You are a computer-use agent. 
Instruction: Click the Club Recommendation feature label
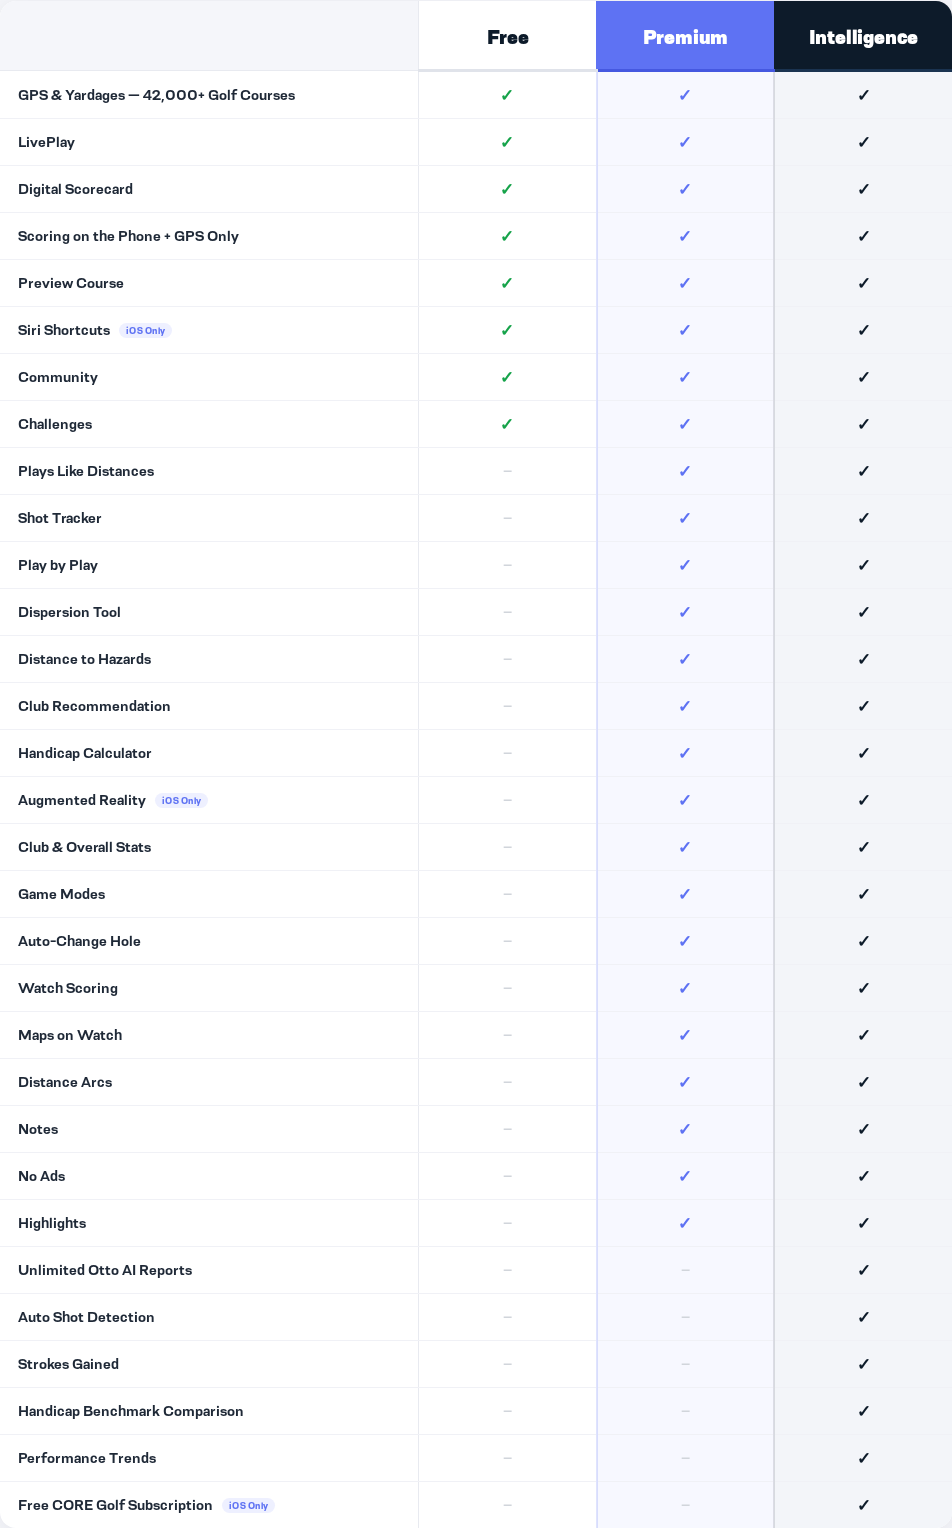[94, 706]
